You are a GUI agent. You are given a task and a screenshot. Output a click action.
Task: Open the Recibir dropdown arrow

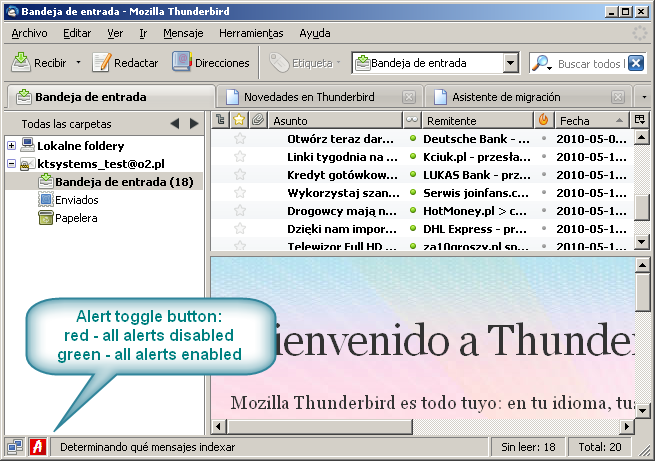pyautogui.click(x=78, y=63)
